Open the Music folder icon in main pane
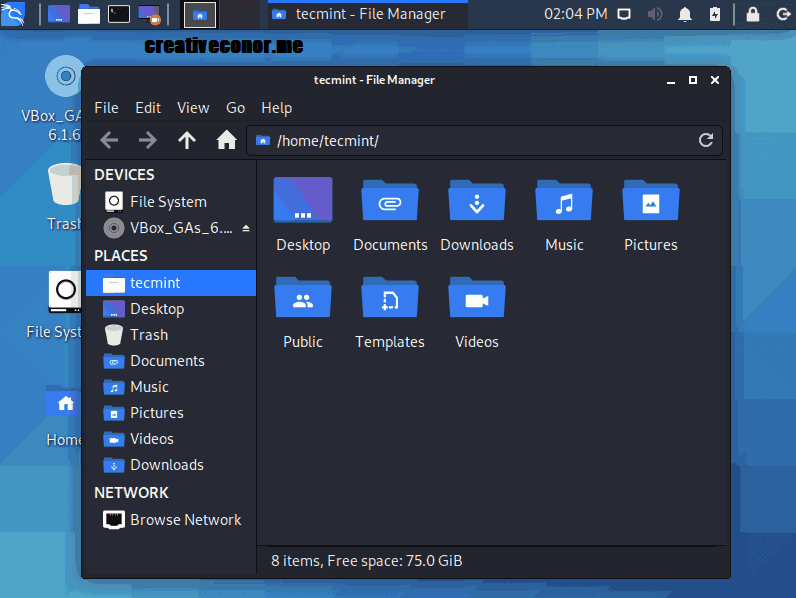This screenshot has height=598, width=796. click(x=564, y=200)
